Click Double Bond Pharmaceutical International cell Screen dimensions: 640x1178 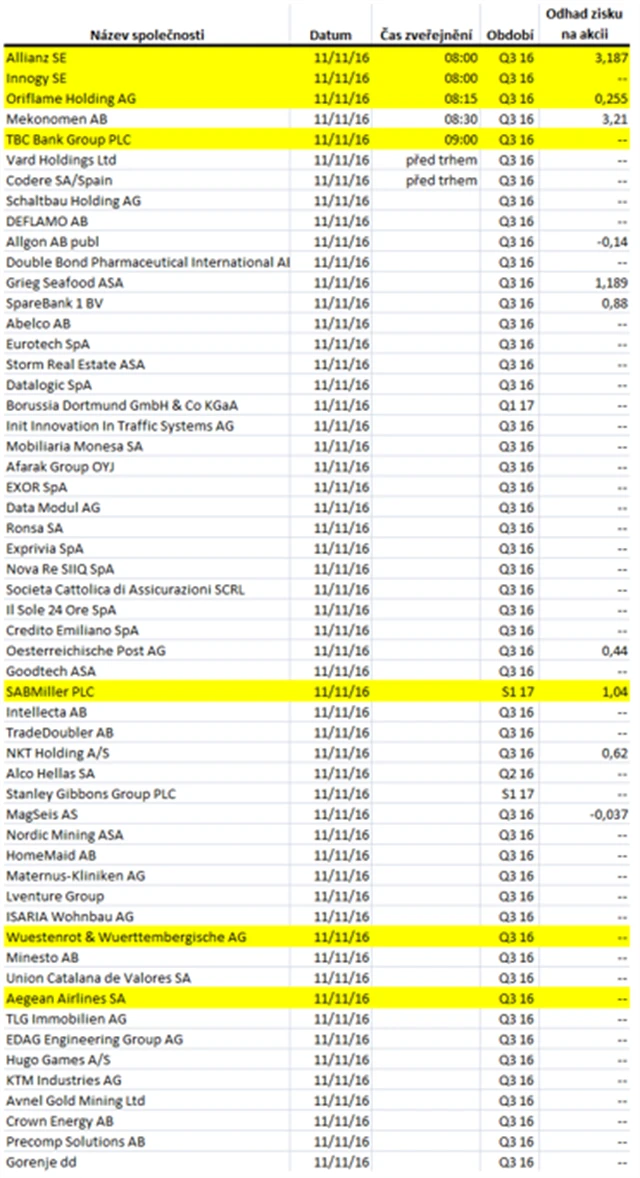148,262
